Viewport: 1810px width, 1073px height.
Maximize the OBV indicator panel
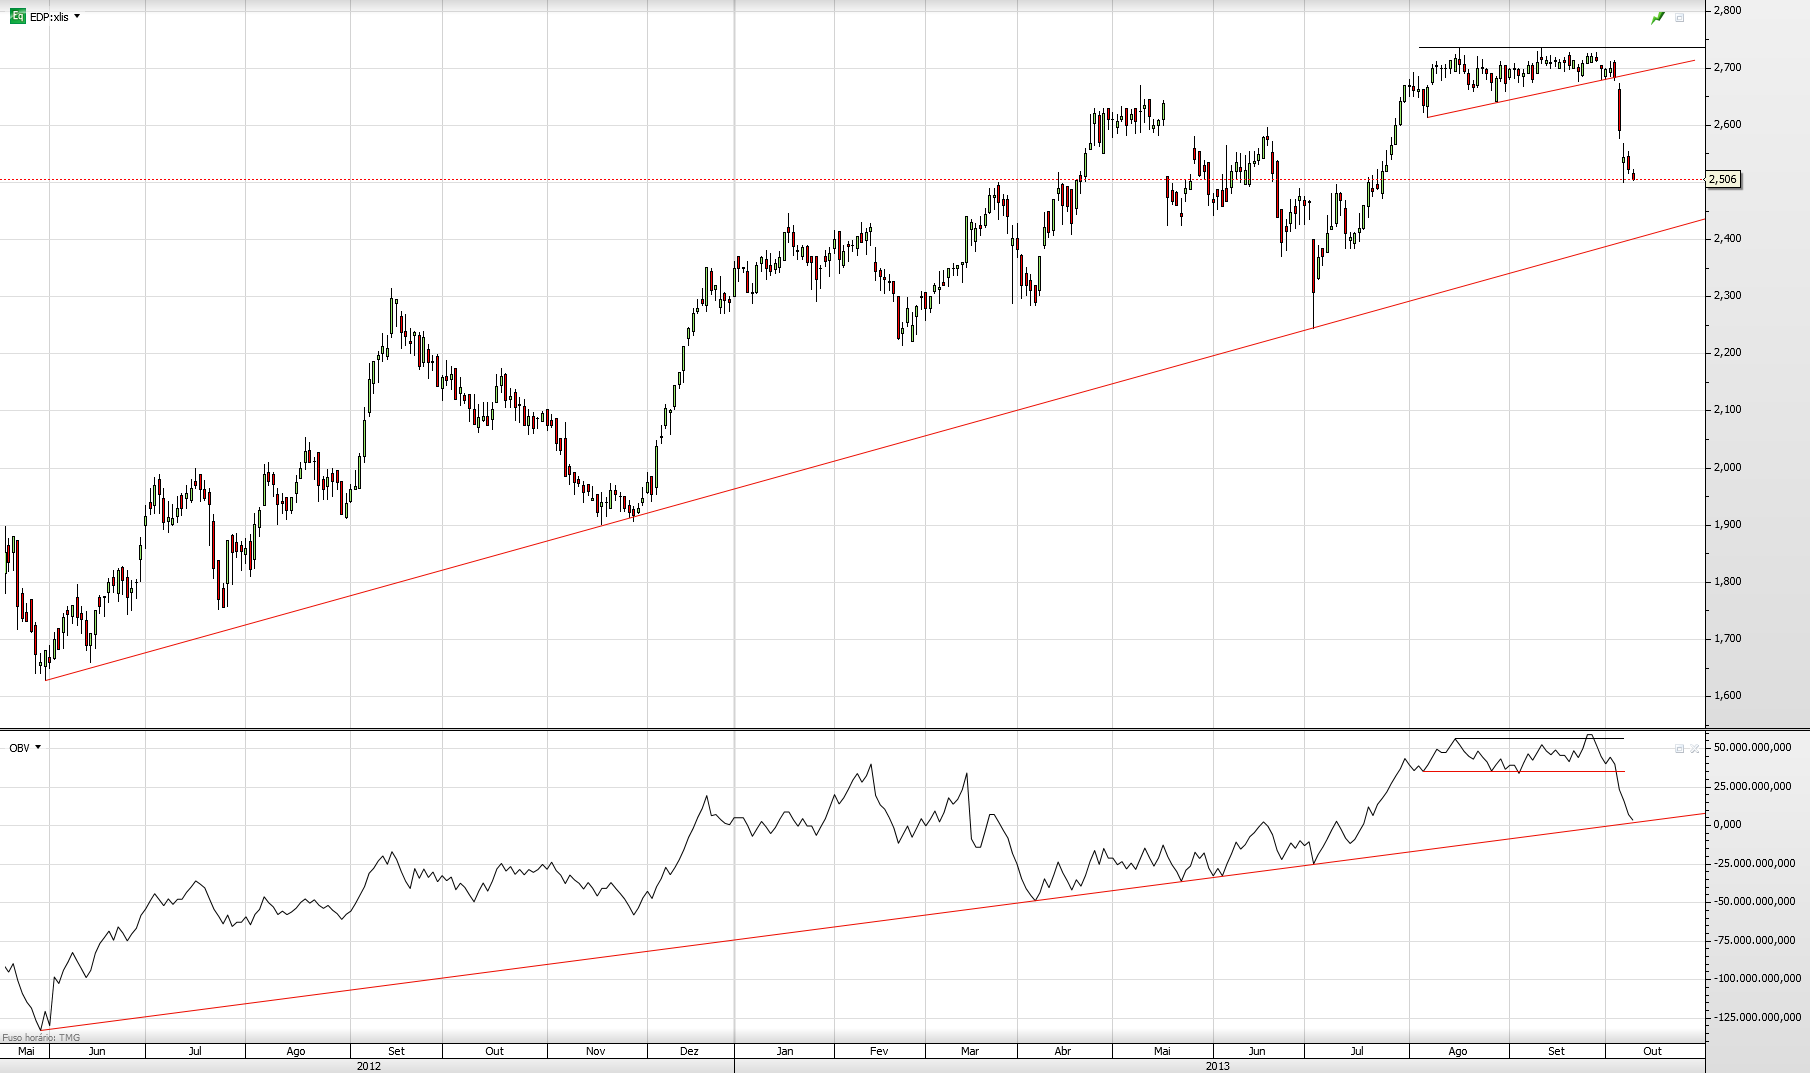pos(1680,748)
